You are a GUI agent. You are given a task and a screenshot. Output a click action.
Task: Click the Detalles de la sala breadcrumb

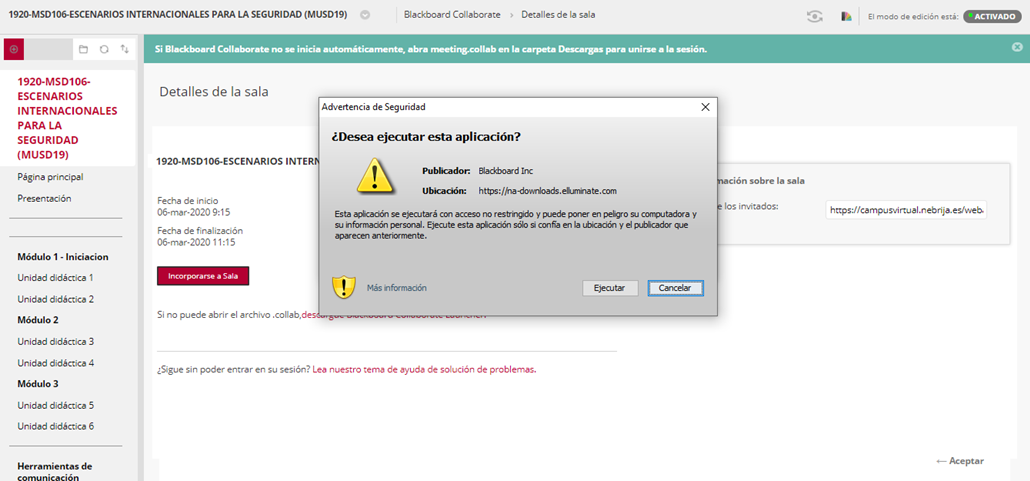click(558, 14)
